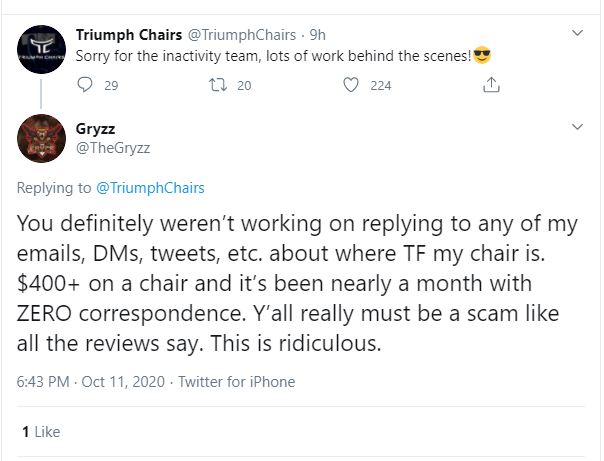The height and width of the screenshot is (461, 604).
Task: Open the Twitter for iPhone source link
Action: pyautogui.click(x=237, y=382)
